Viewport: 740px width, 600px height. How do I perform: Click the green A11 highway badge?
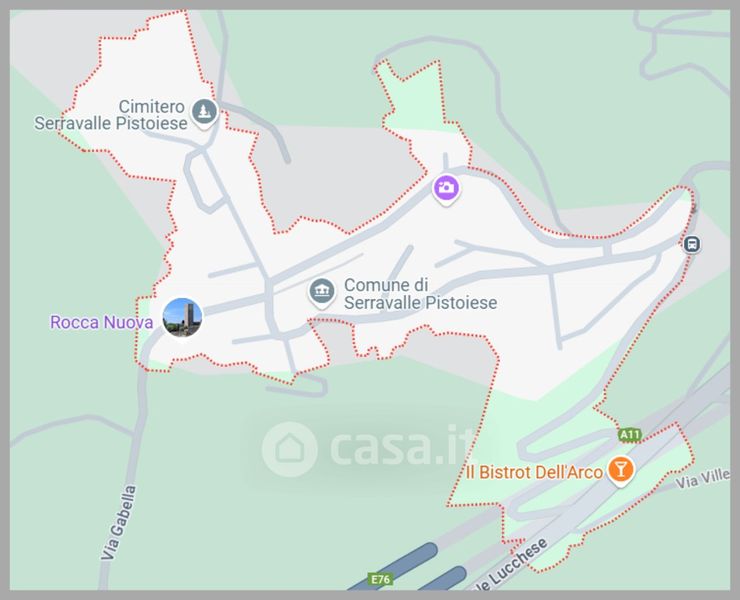pos(630,435)
